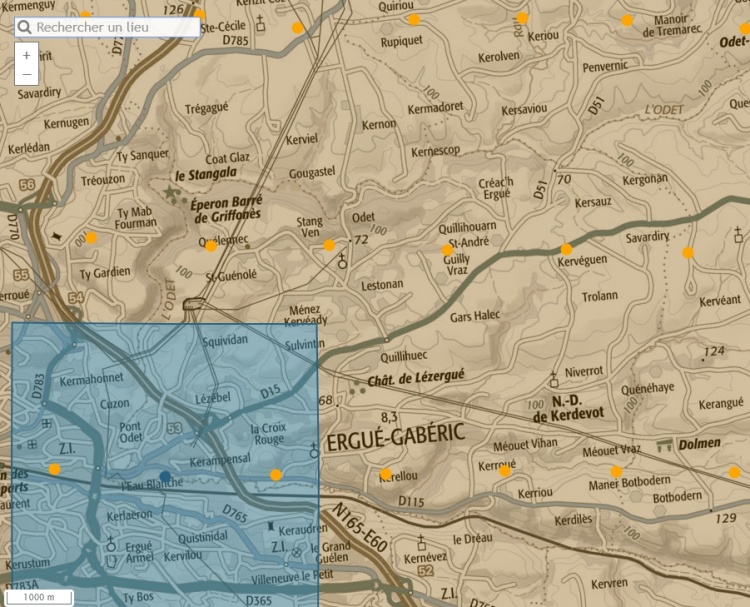Select the orange marker above Guilly Vraz

pos(447,250)
